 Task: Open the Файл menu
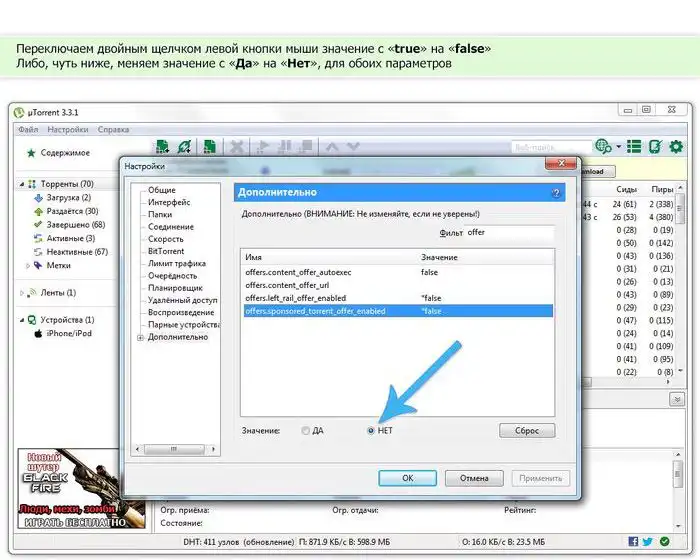(x=28, y=129)
